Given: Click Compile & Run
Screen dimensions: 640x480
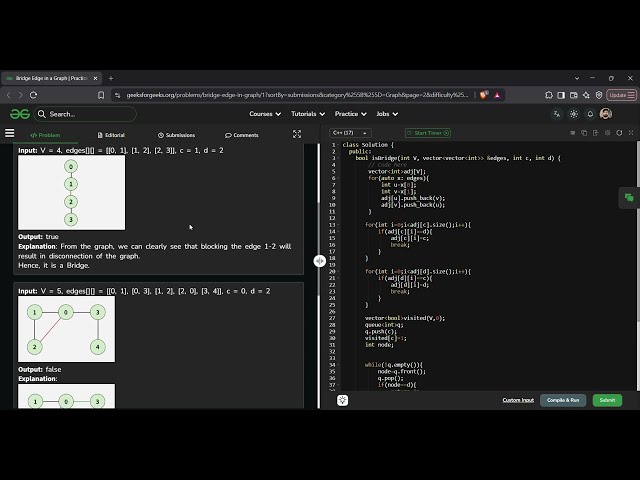Looking at the screenshot, I should [563, 400].
